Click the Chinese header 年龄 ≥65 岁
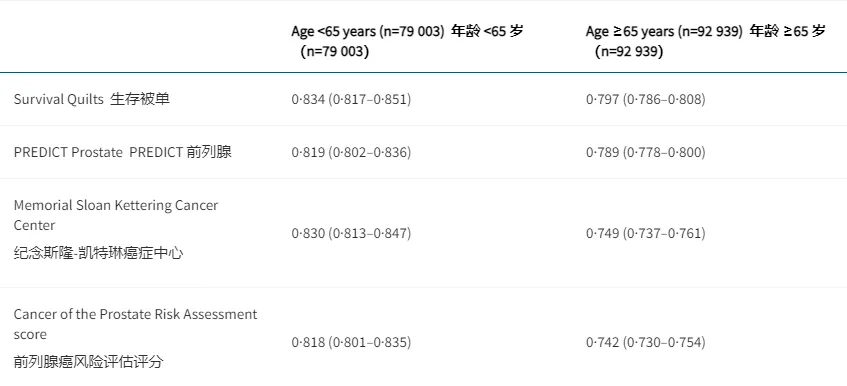 tap(788, 31)
